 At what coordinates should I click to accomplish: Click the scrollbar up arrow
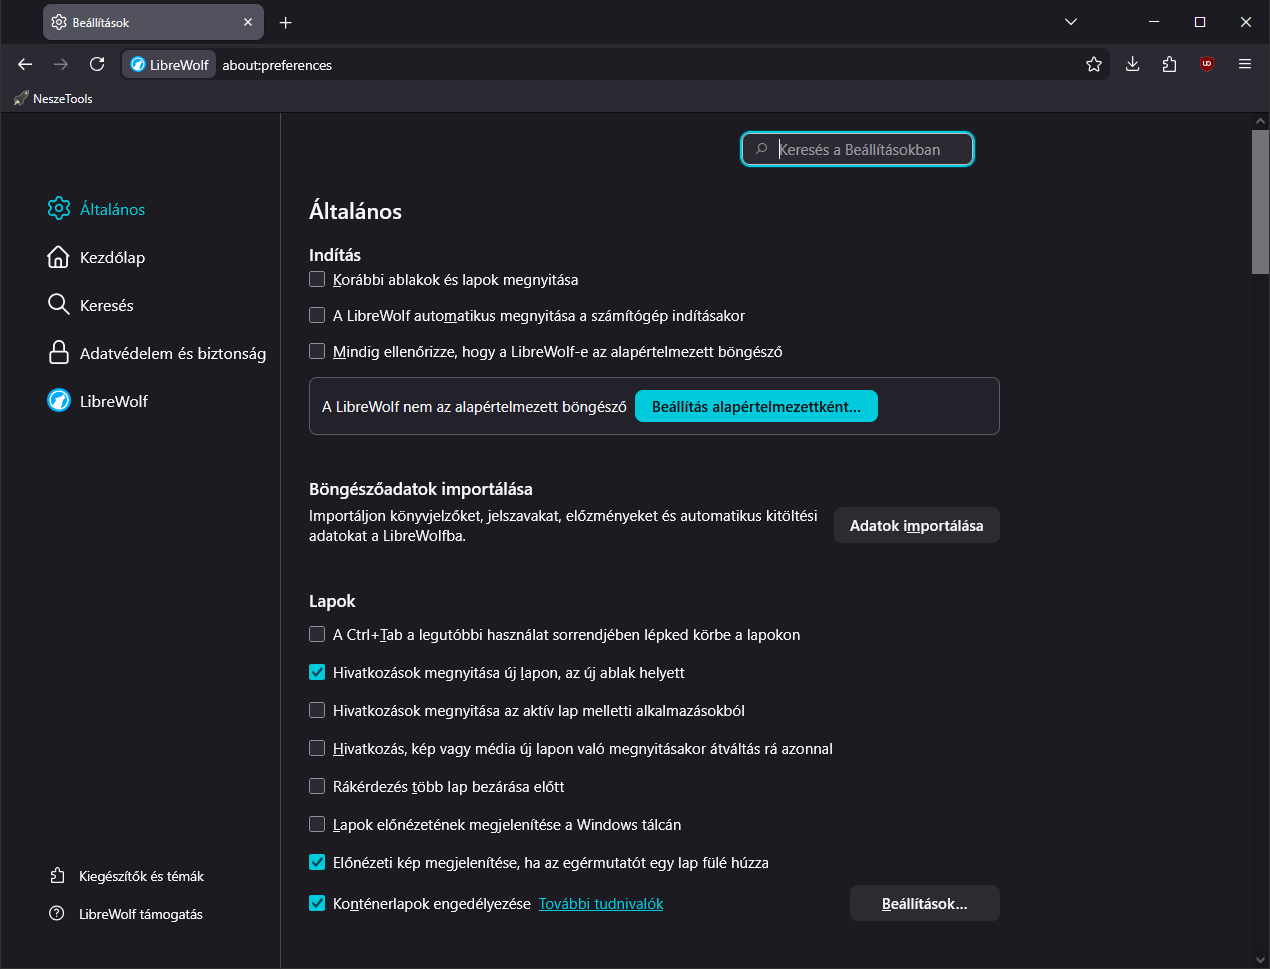pyautogui.click(x=1260, y=121)
